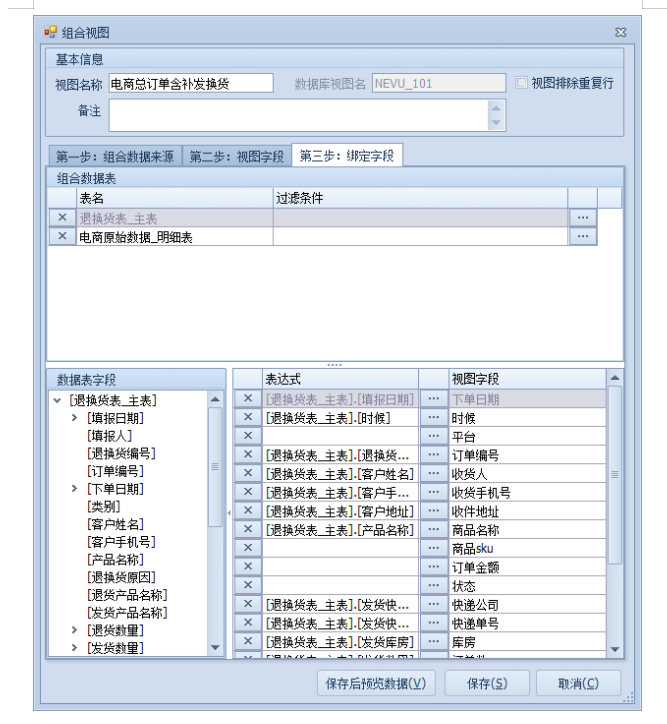Switch to 第二步:视图字段 tab
This screenshot has width=667, height=724.
click(239, 155)
